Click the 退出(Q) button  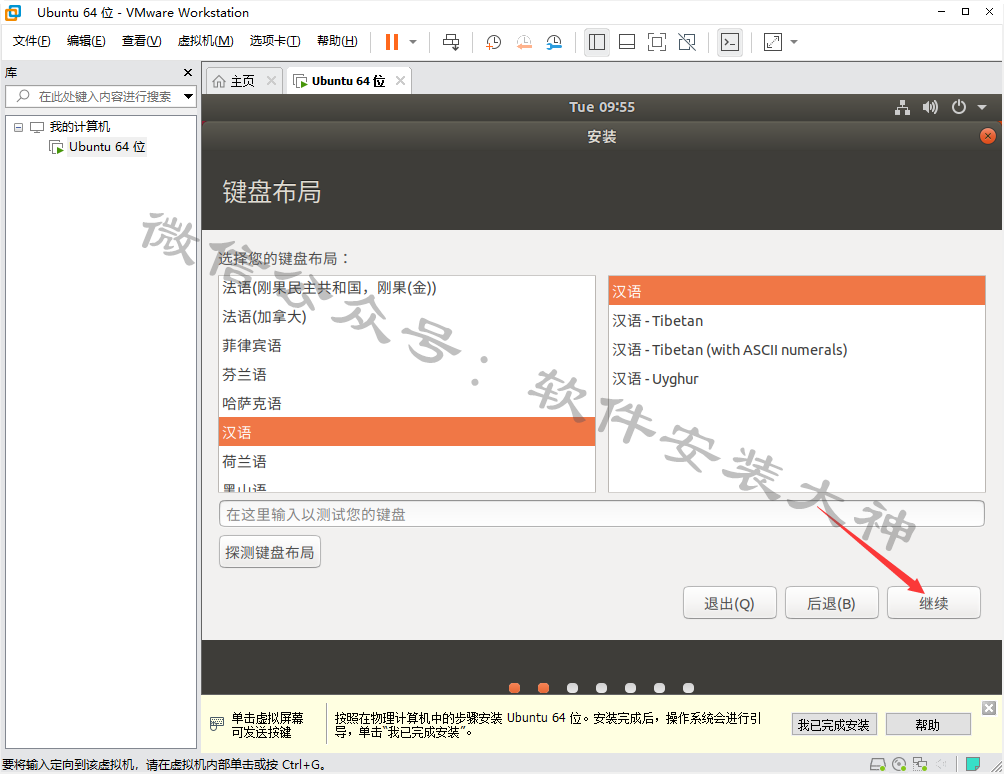[729, 603]
